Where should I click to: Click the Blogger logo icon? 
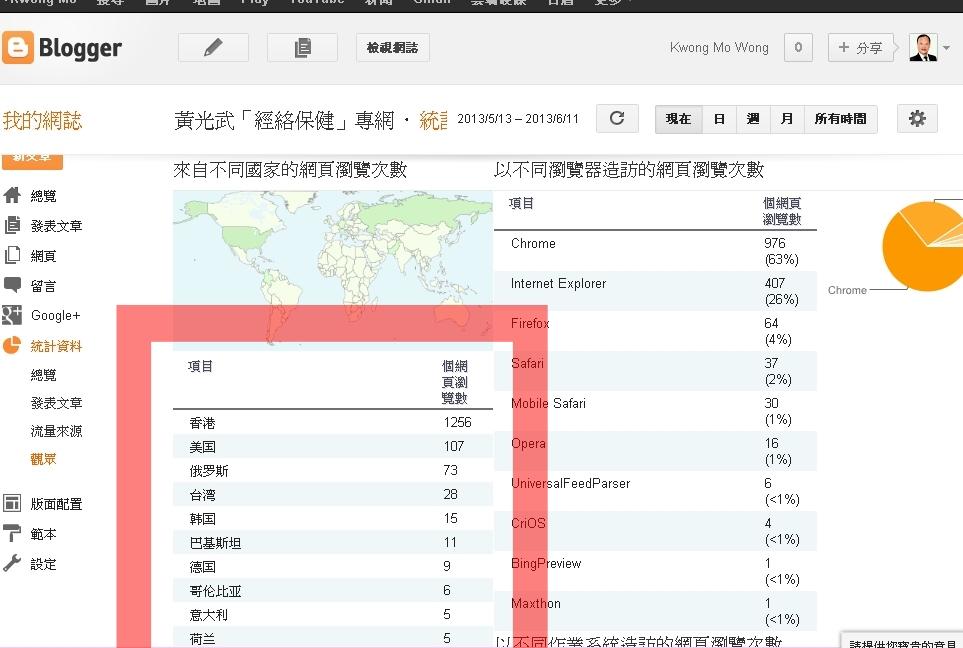(x=18, y=47)
